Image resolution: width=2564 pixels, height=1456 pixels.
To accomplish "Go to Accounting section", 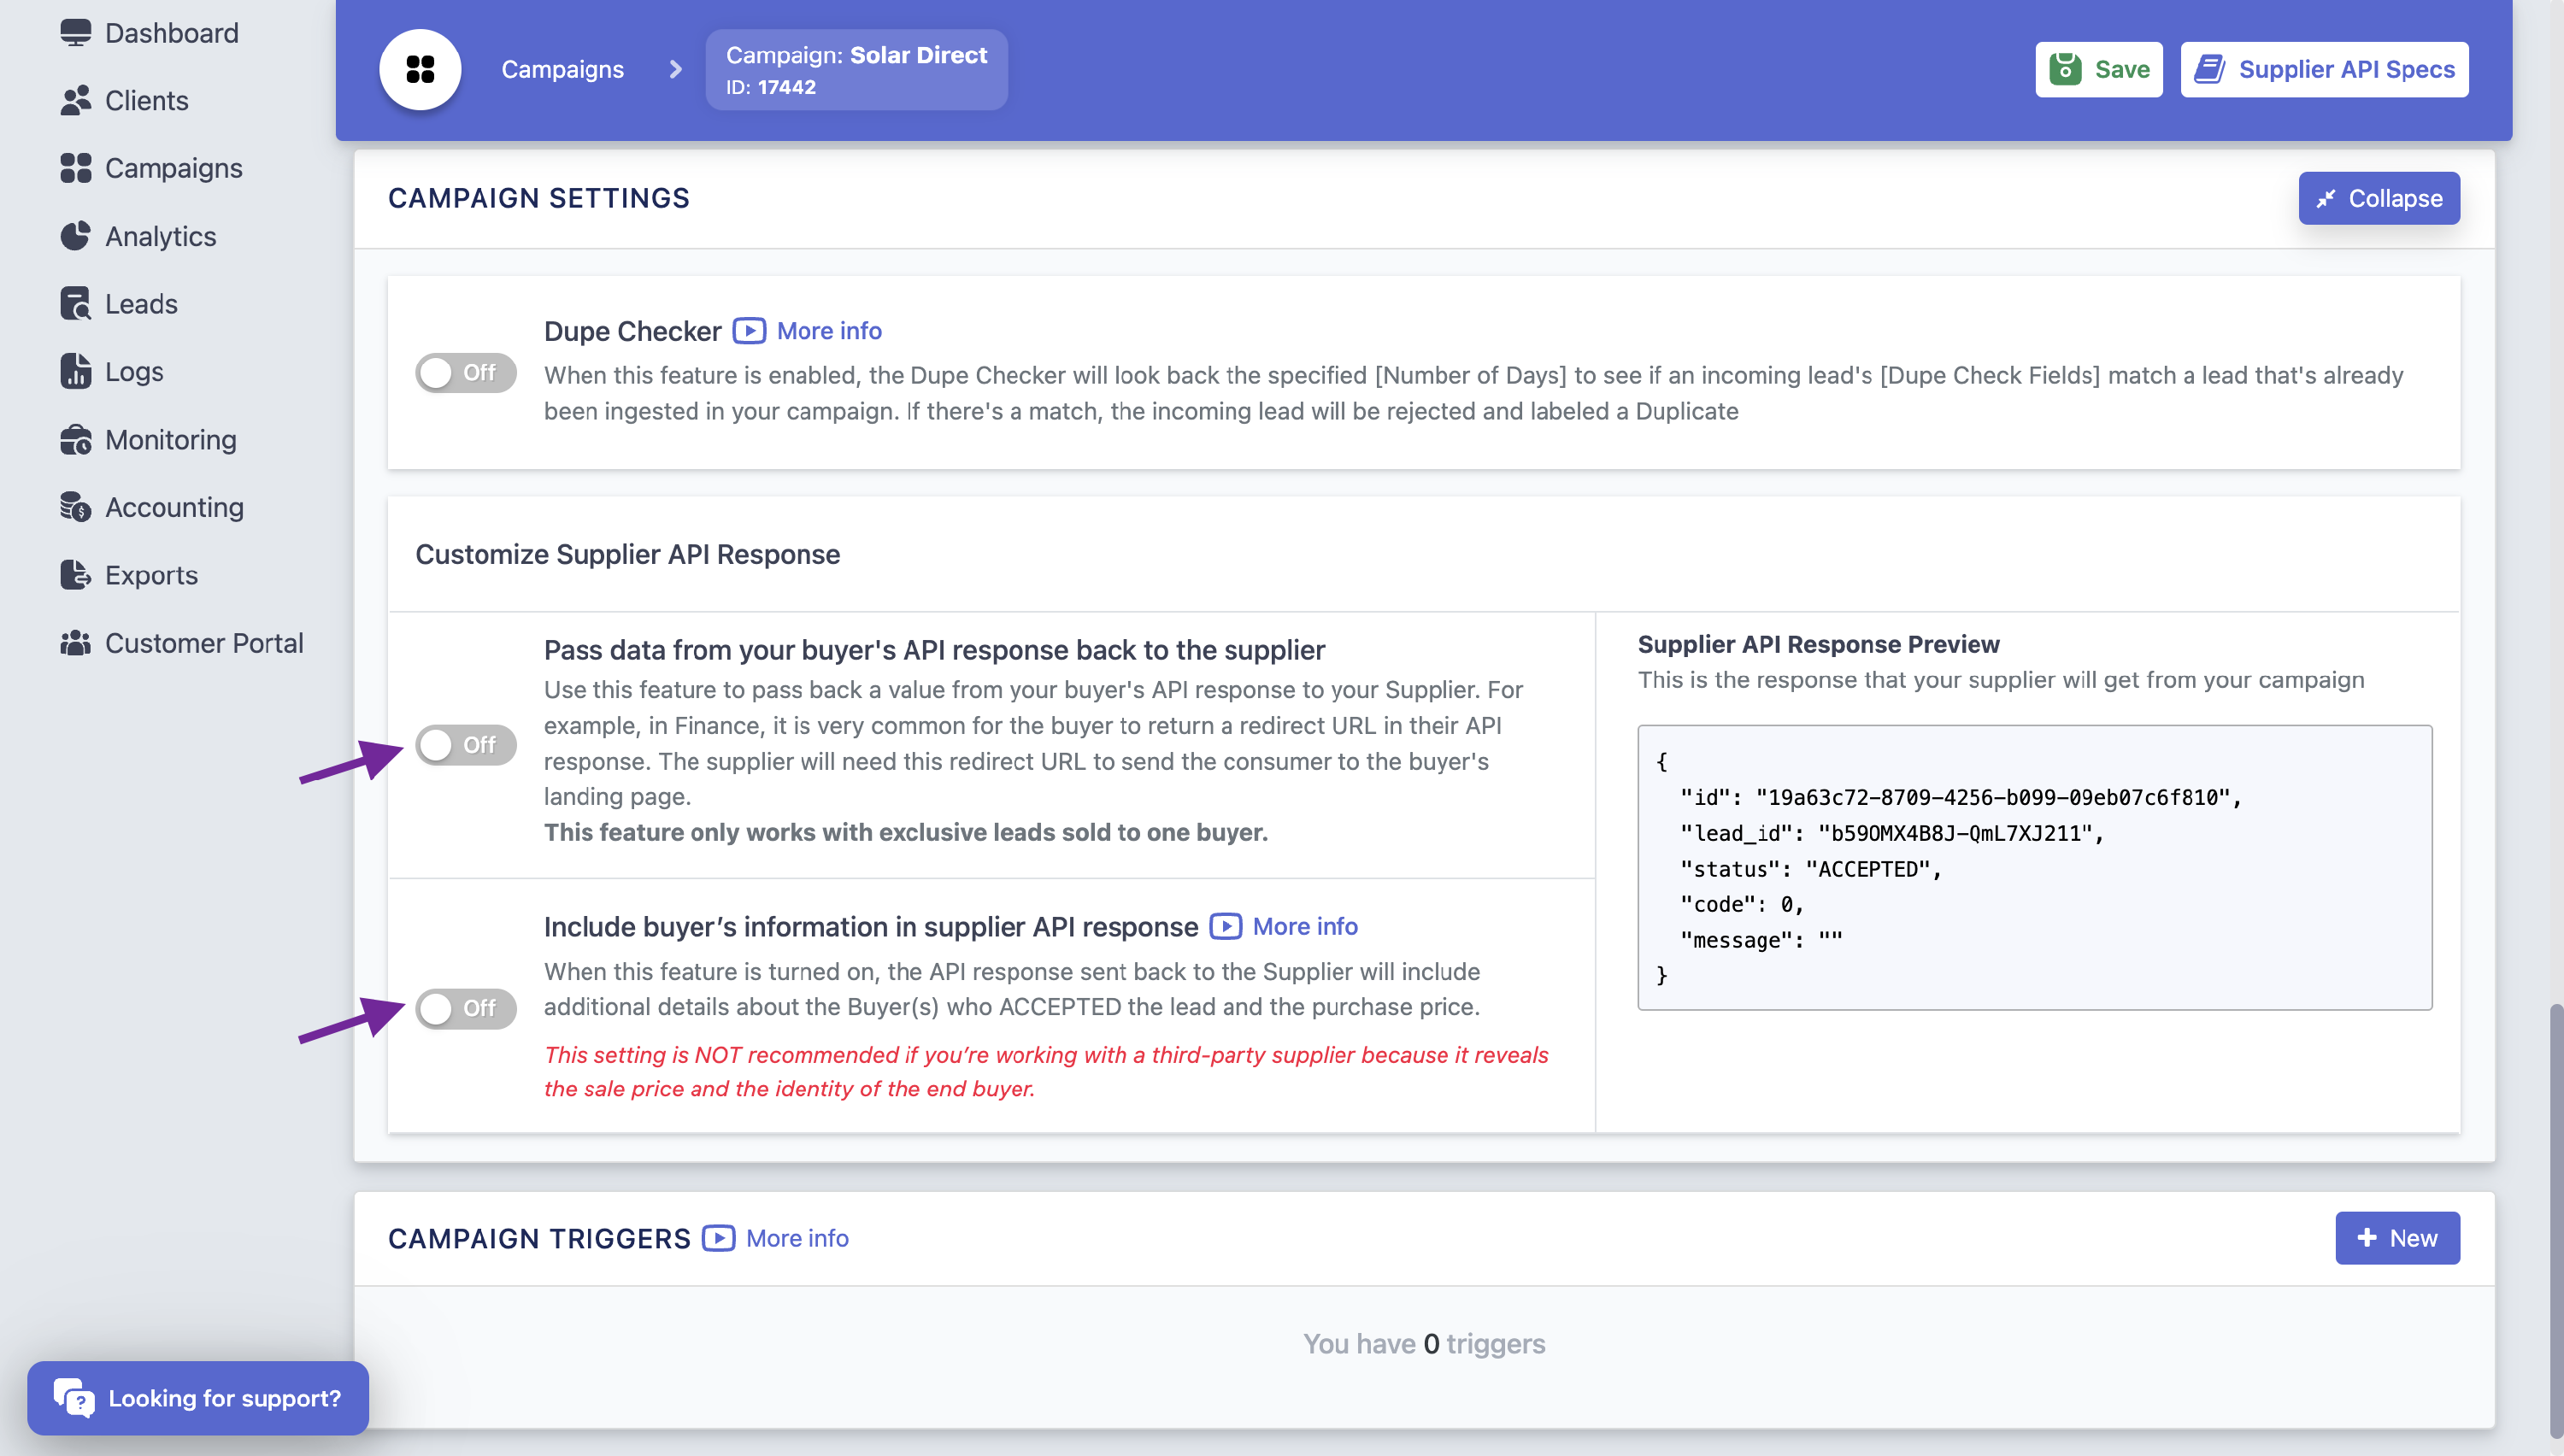I will 152,507.
